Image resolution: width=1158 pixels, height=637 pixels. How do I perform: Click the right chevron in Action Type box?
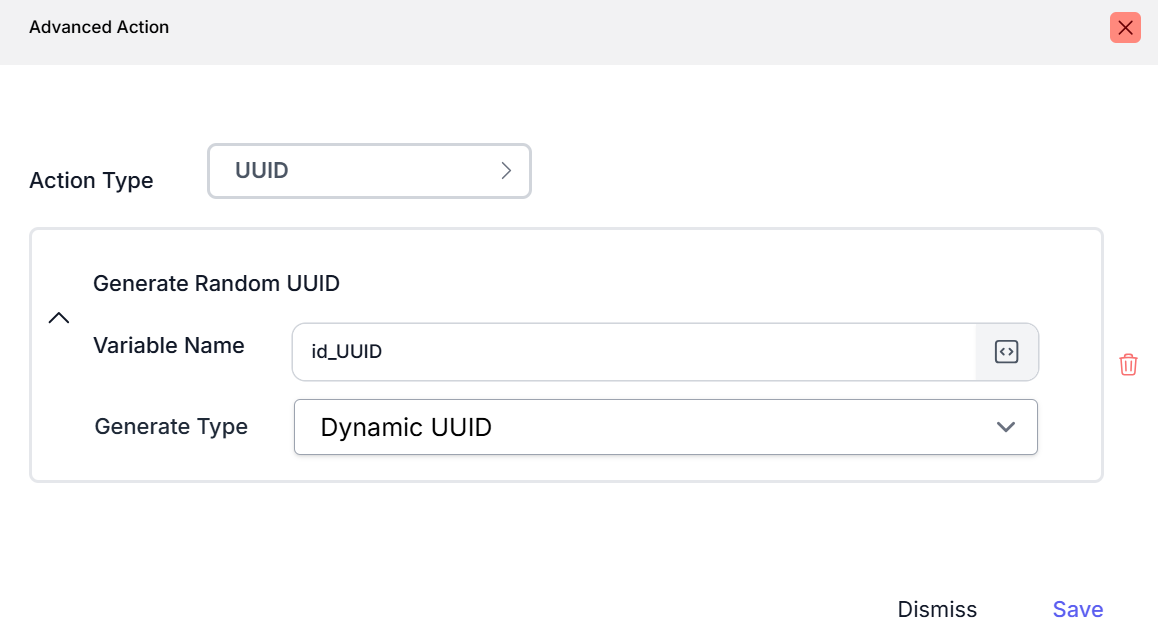[x=506, y=171]
